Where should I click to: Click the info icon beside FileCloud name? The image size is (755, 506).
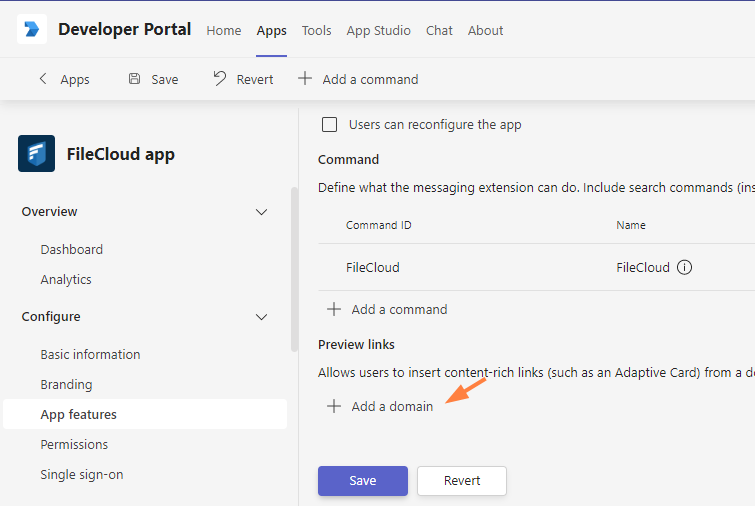click(x=685, y=267)
